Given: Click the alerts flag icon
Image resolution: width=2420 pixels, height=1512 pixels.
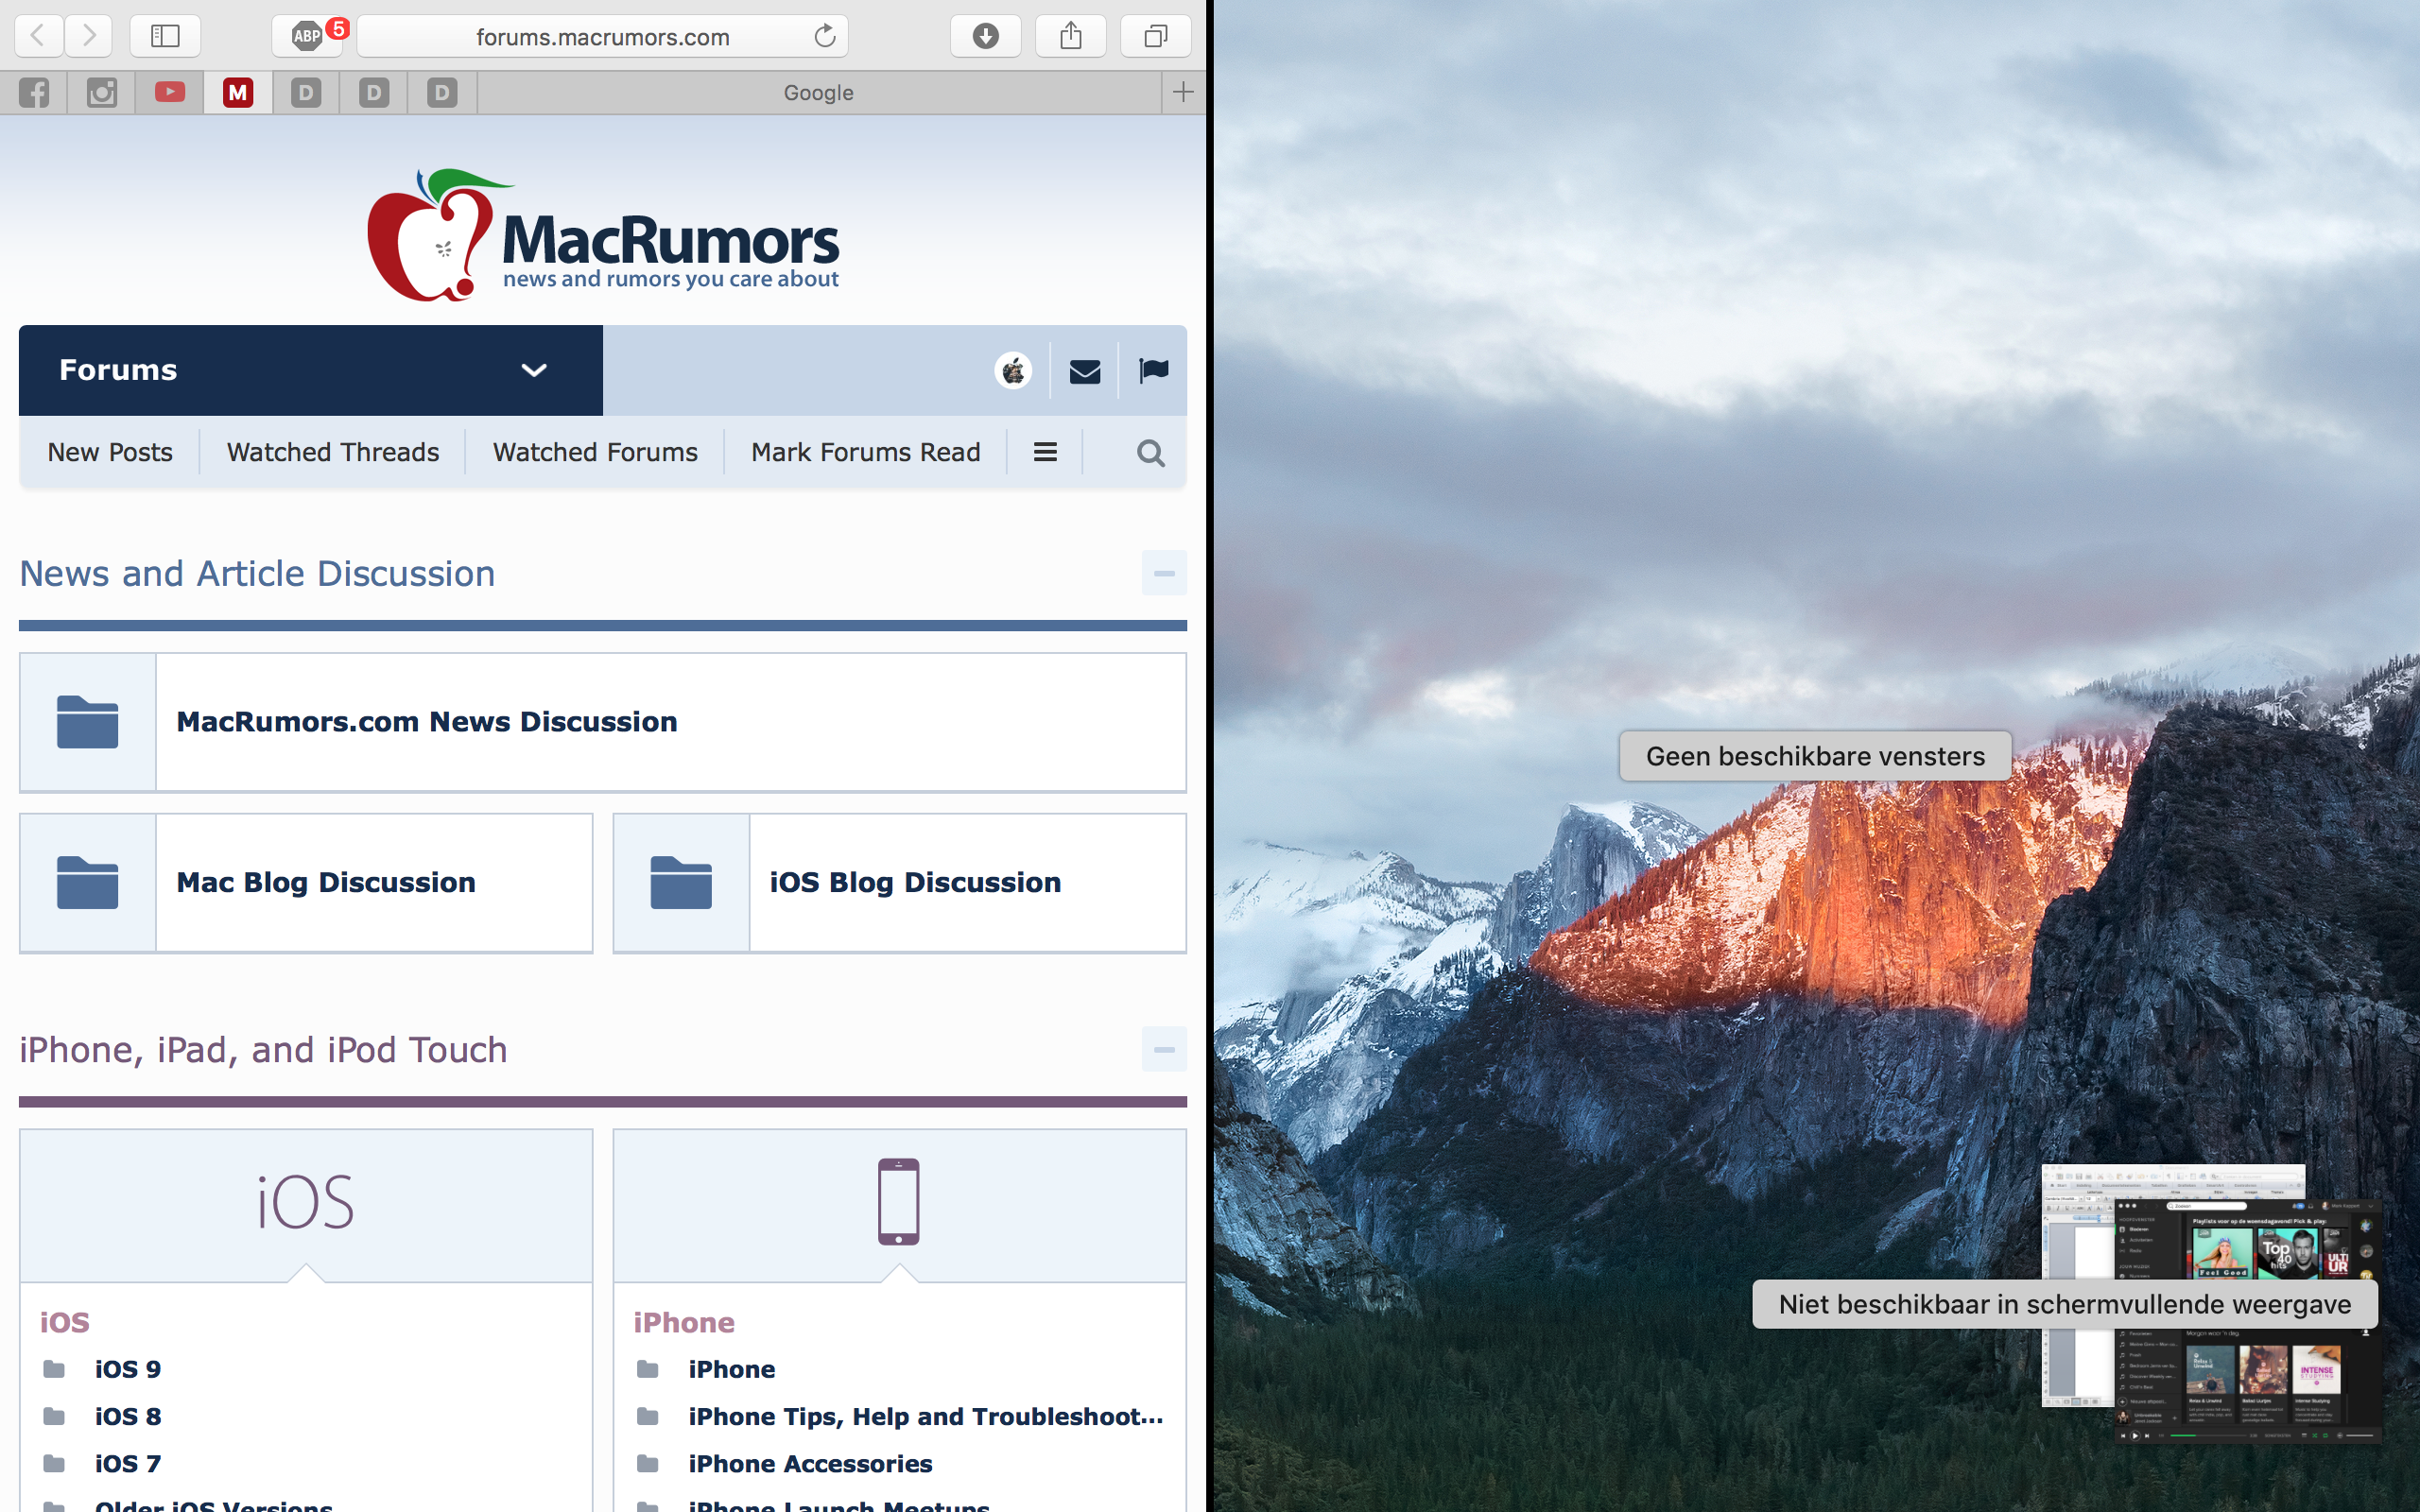Looking at the screenshot, I should click(1153, 371).
